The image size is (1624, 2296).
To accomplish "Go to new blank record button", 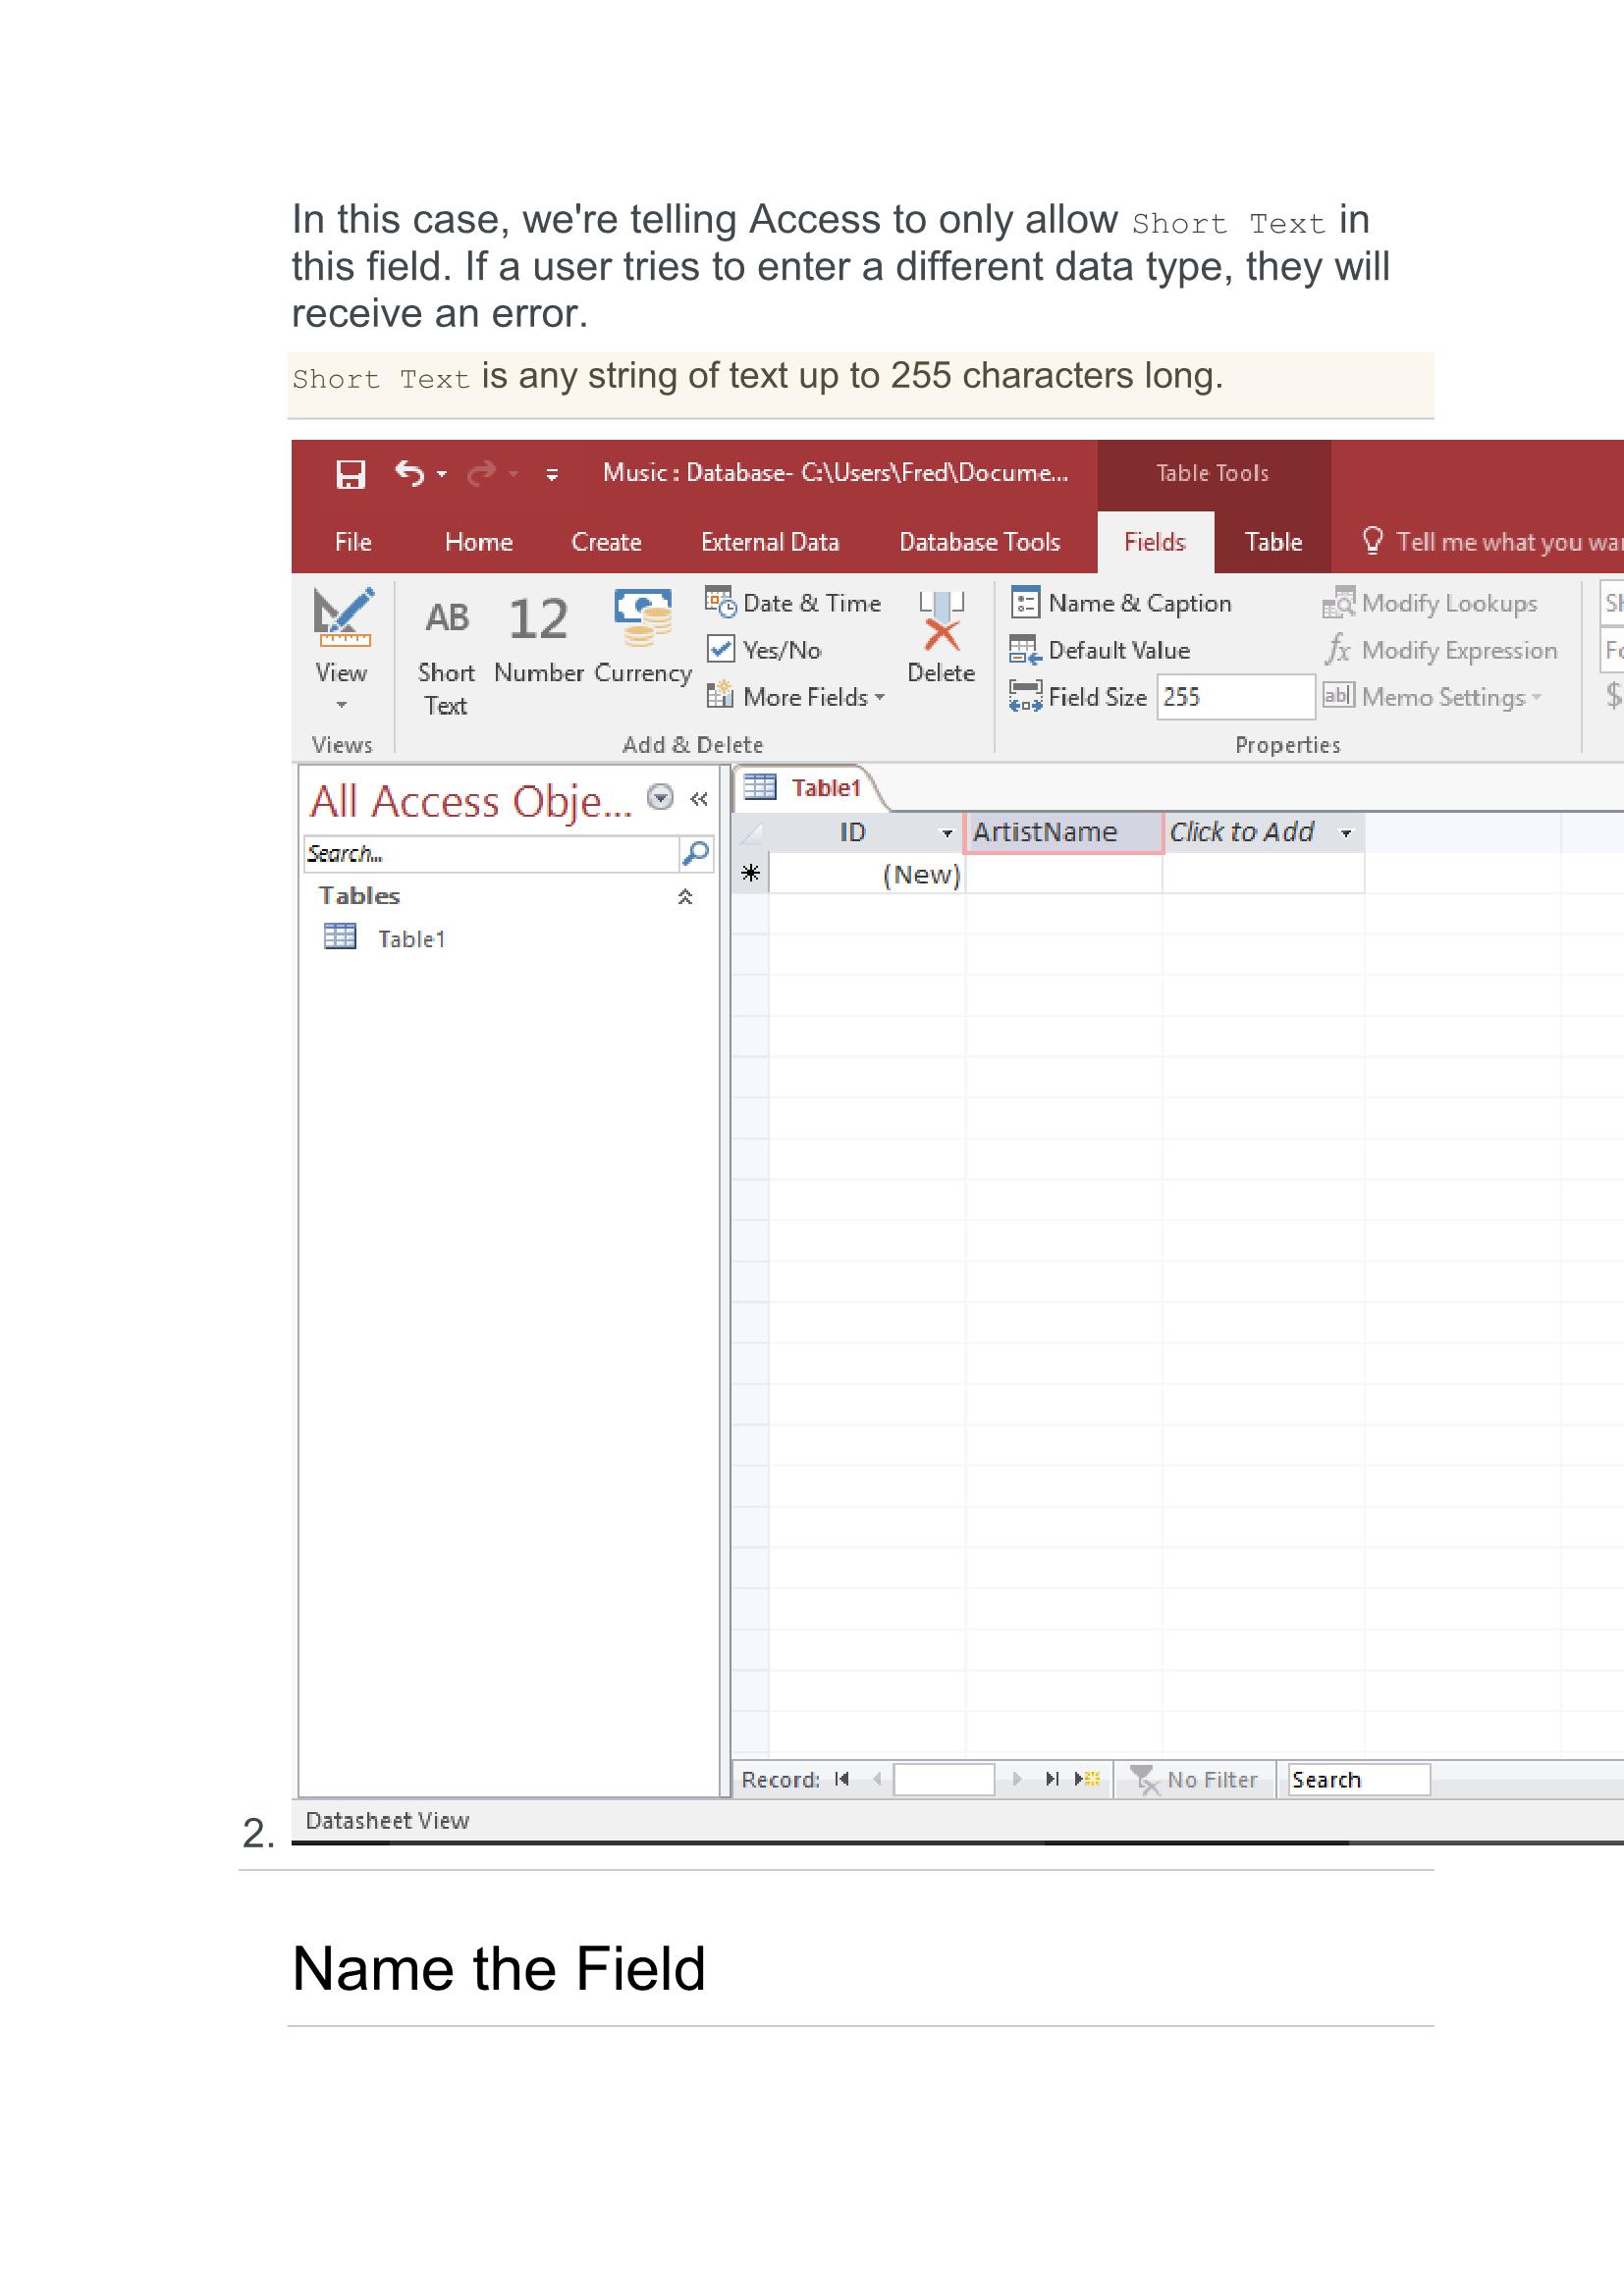I will 1087,1779.
